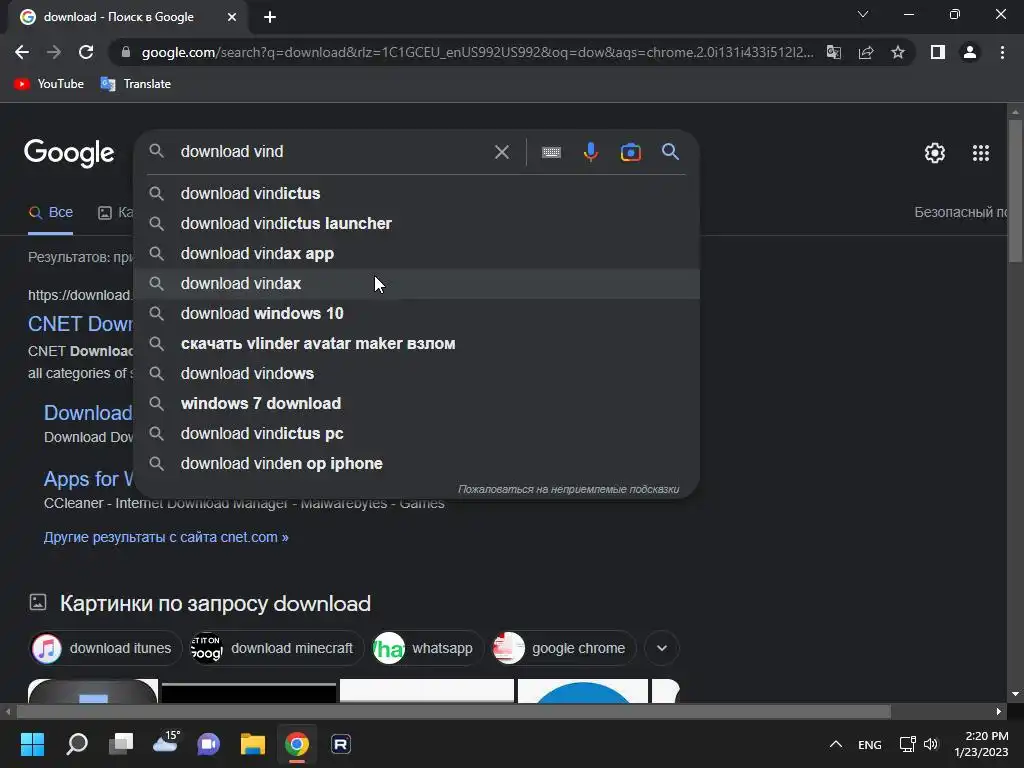Image resolution: width=1024 pixels, height=768 pixels.
Task: Share this page from address bar
Action: [866, 52]
